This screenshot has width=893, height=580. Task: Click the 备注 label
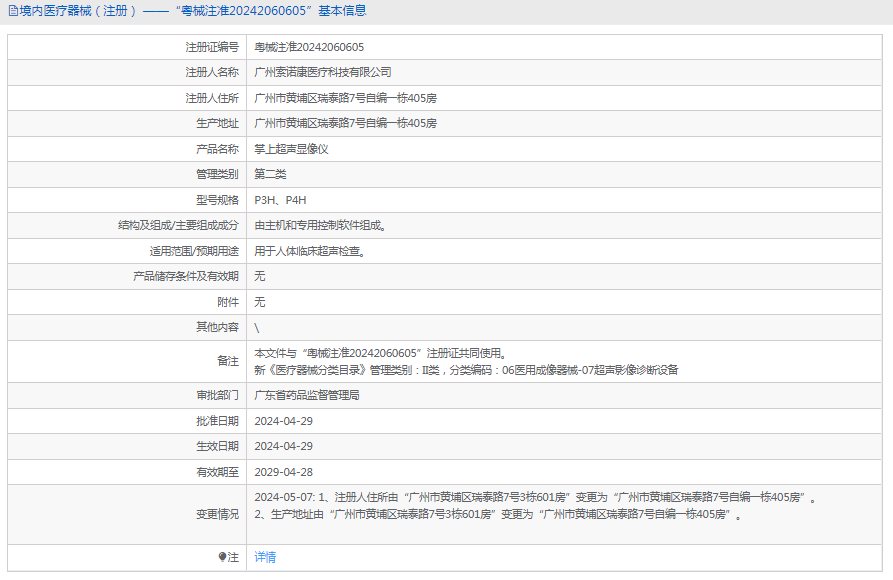(x=228, y=361)
